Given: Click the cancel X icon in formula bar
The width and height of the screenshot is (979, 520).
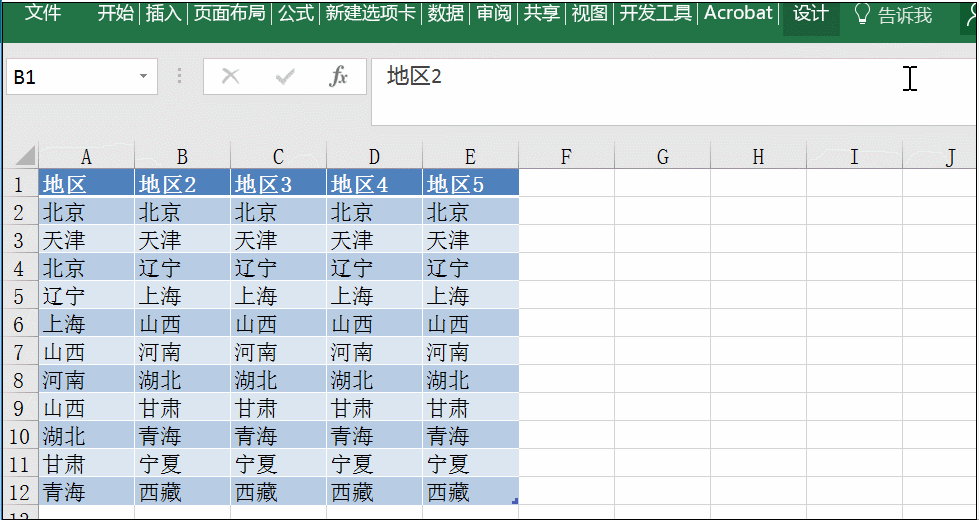Looking at the screenshot, I should (x=230, y=77).
